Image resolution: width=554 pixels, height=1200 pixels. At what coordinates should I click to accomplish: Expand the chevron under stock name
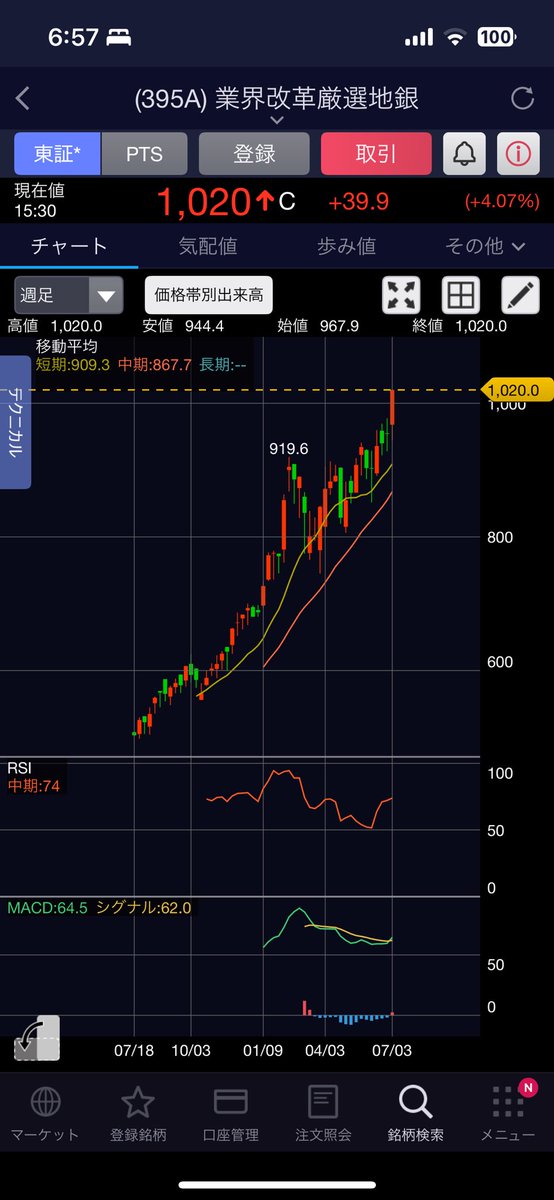[x=277, y=120]
